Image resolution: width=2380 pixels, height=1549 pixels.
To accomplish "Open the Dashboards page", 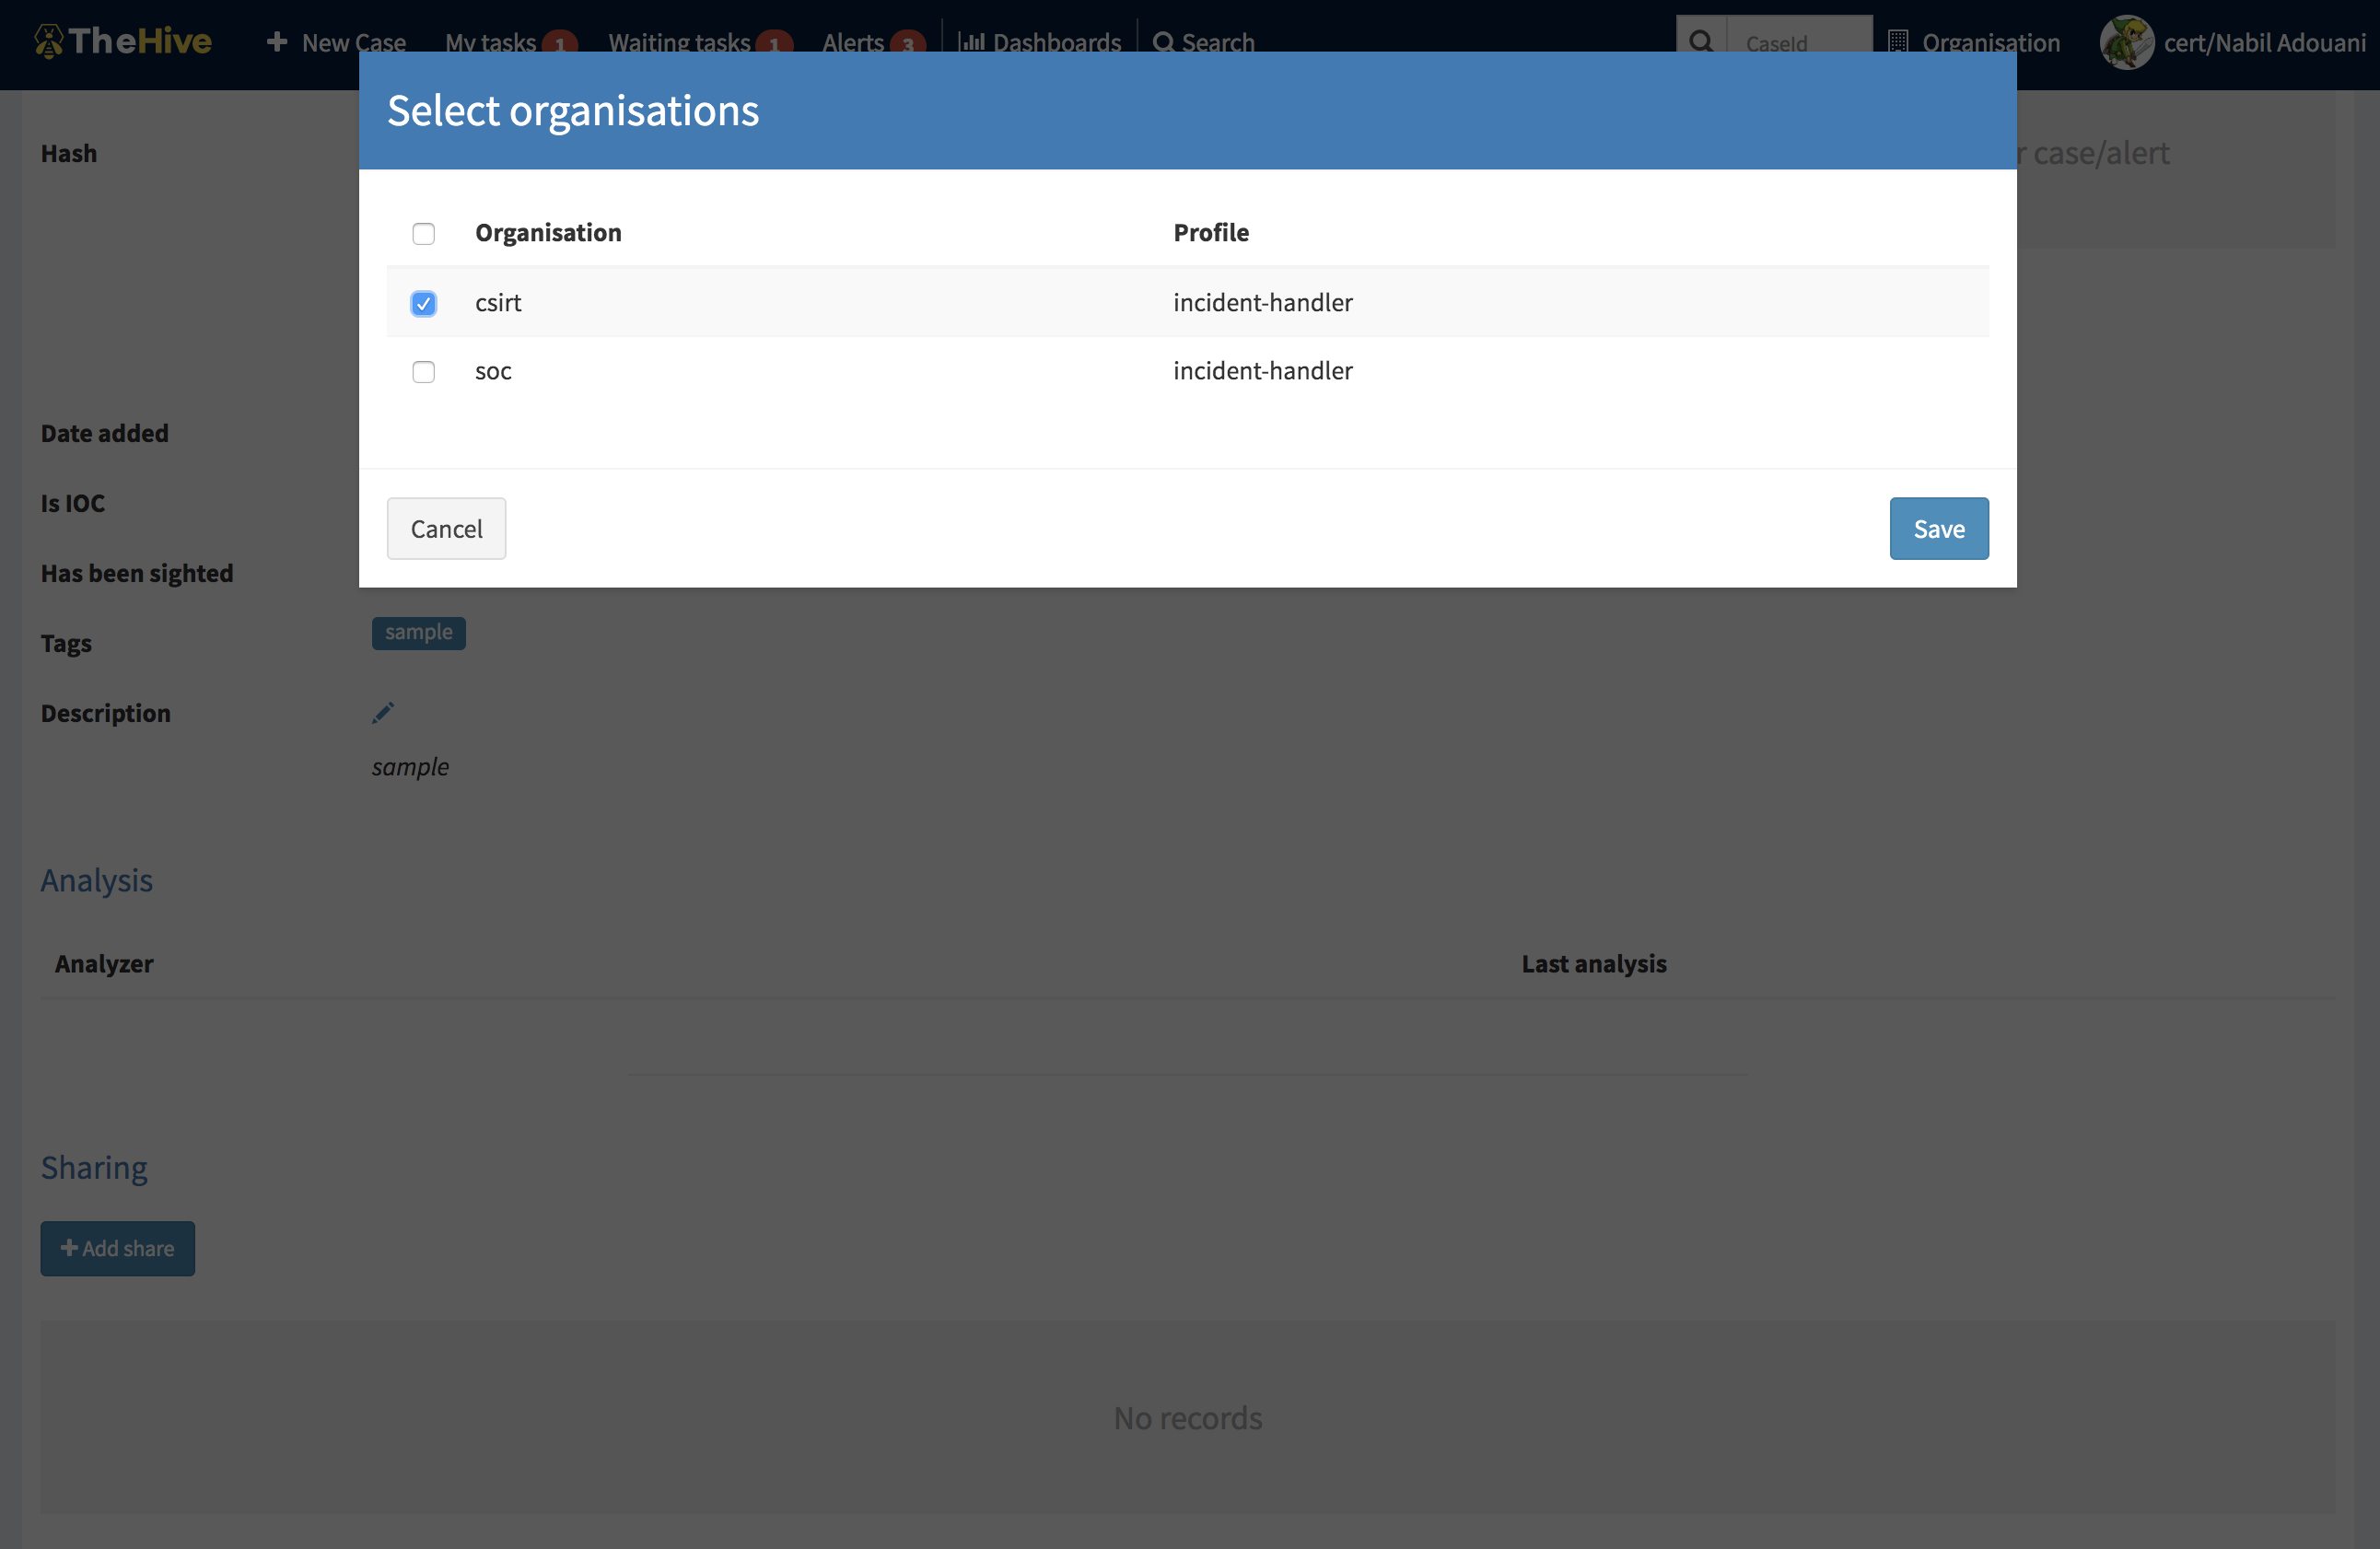I will [x=1057, y=43].
